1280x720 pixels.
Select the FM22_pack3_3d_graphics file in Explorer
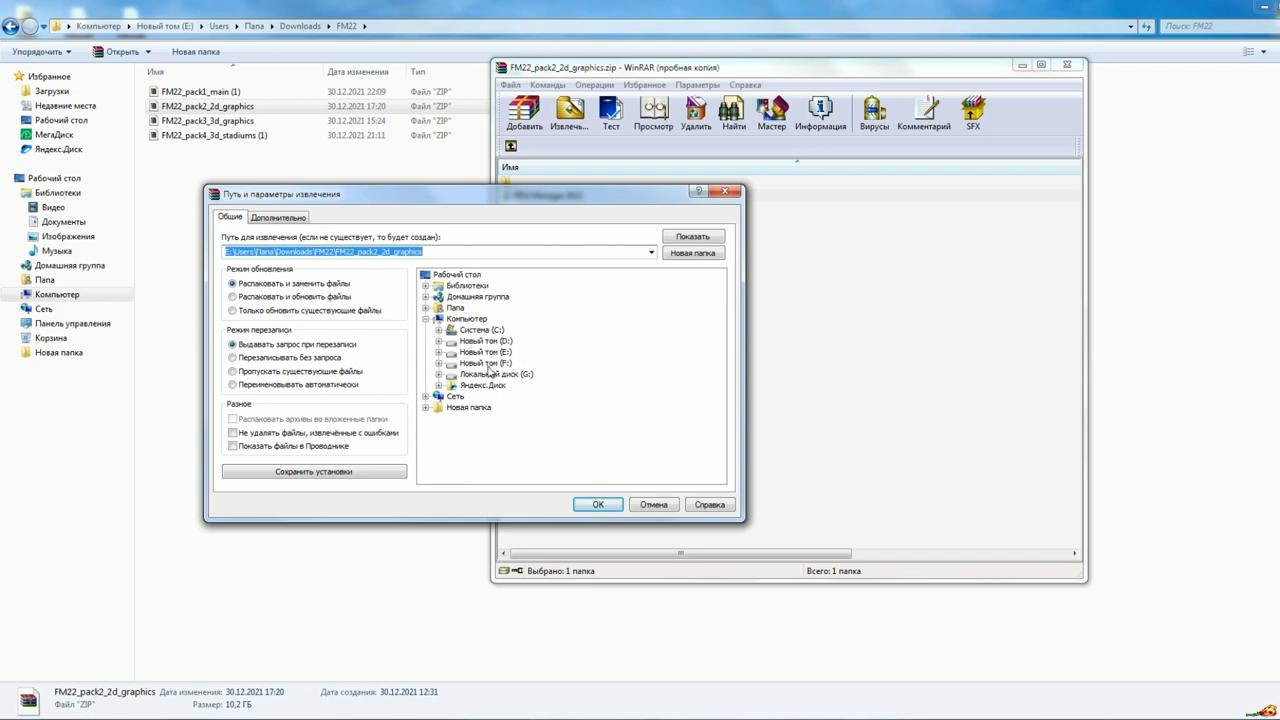207,121
